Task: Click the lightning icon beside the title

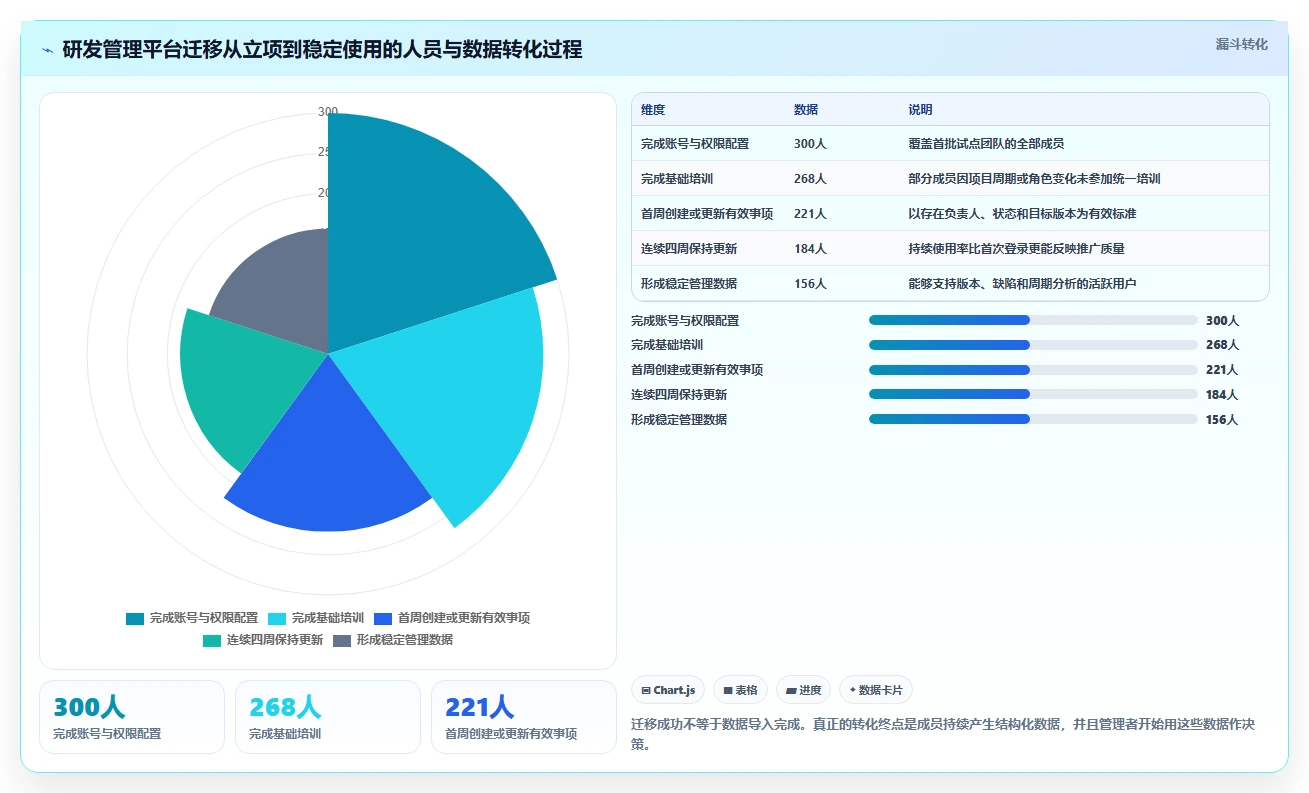Action: point(47,50)
